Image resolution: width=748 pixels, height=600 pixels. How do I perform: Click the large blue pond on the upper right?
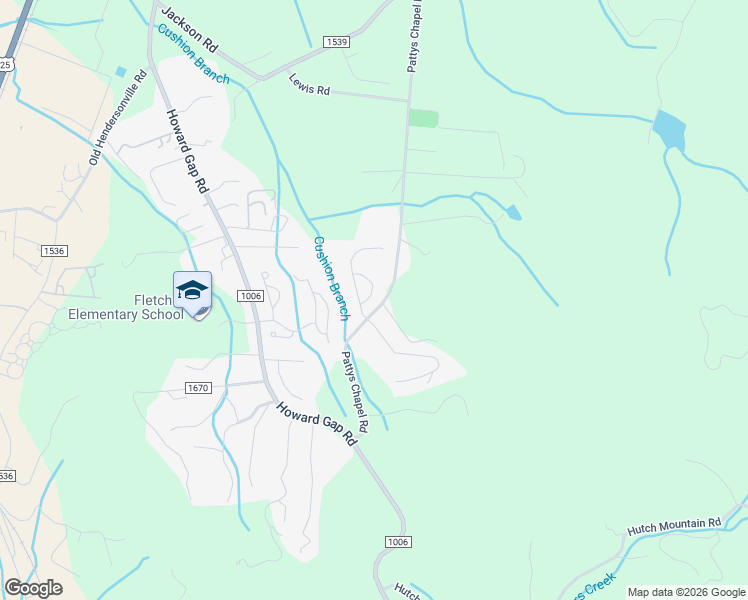click(x=669, y=130)
